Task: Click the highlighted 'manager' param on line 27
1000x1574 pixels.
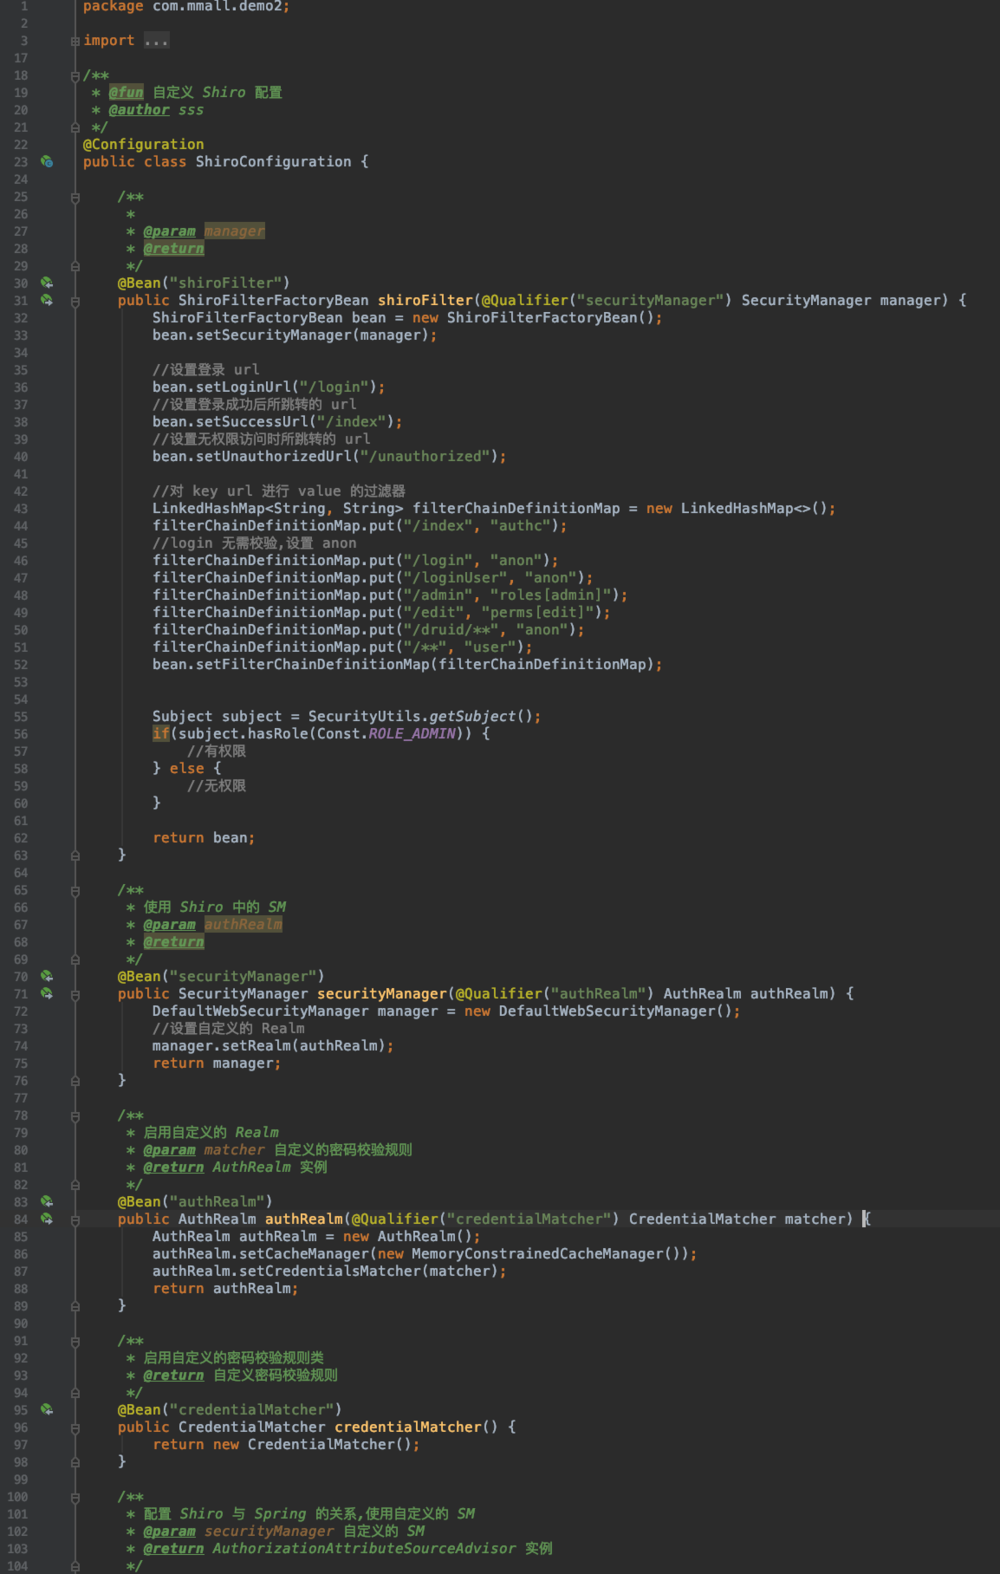Action: (x=234, y=231)
